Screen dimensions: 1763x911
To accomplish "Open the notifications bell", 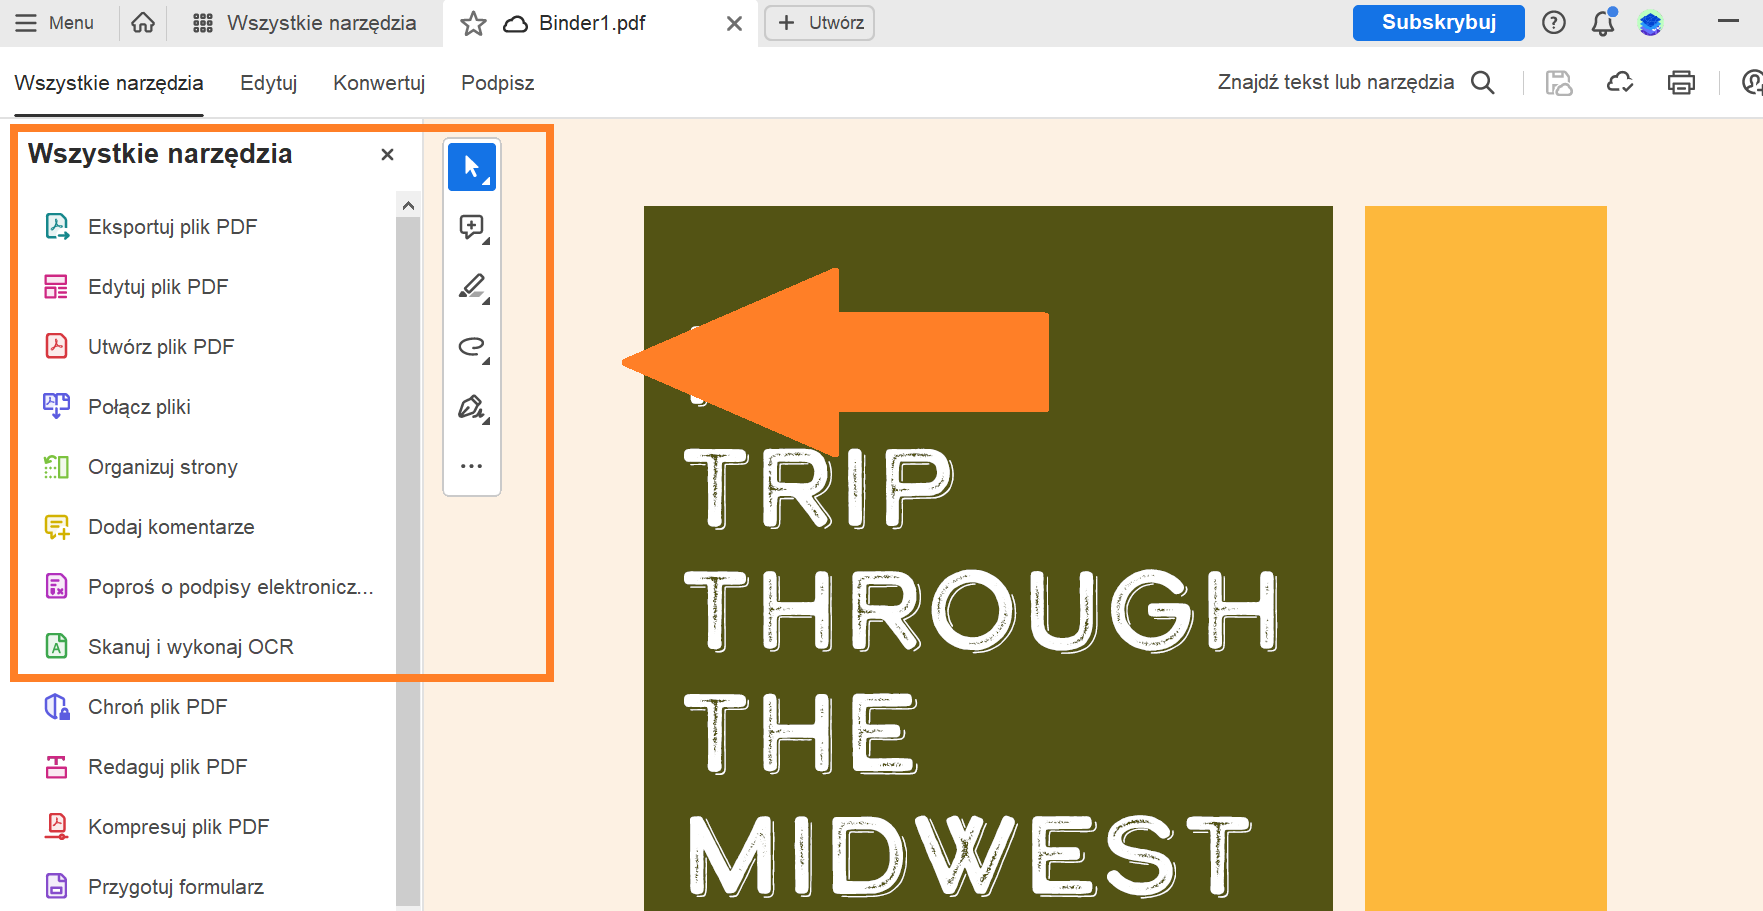I will pyautogui.click(x=1603, y=22).
